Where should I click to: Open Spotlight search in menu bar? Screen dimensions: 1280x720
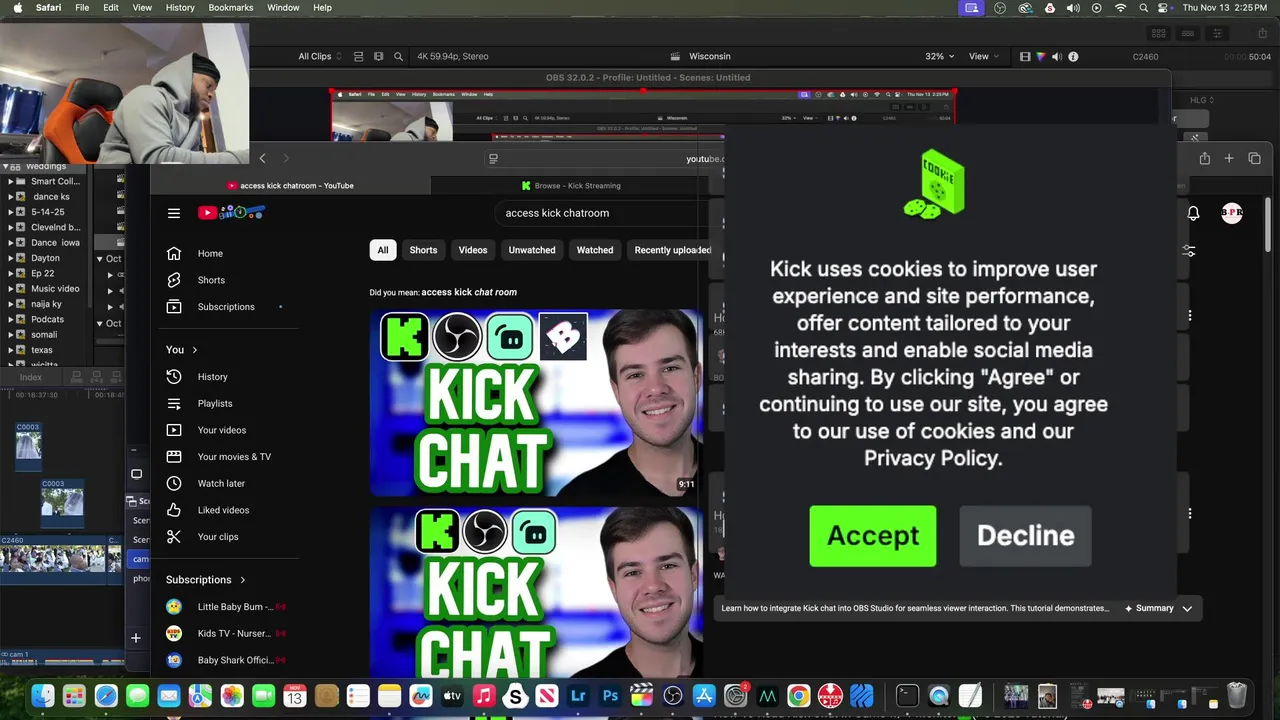click(1143, 8)
